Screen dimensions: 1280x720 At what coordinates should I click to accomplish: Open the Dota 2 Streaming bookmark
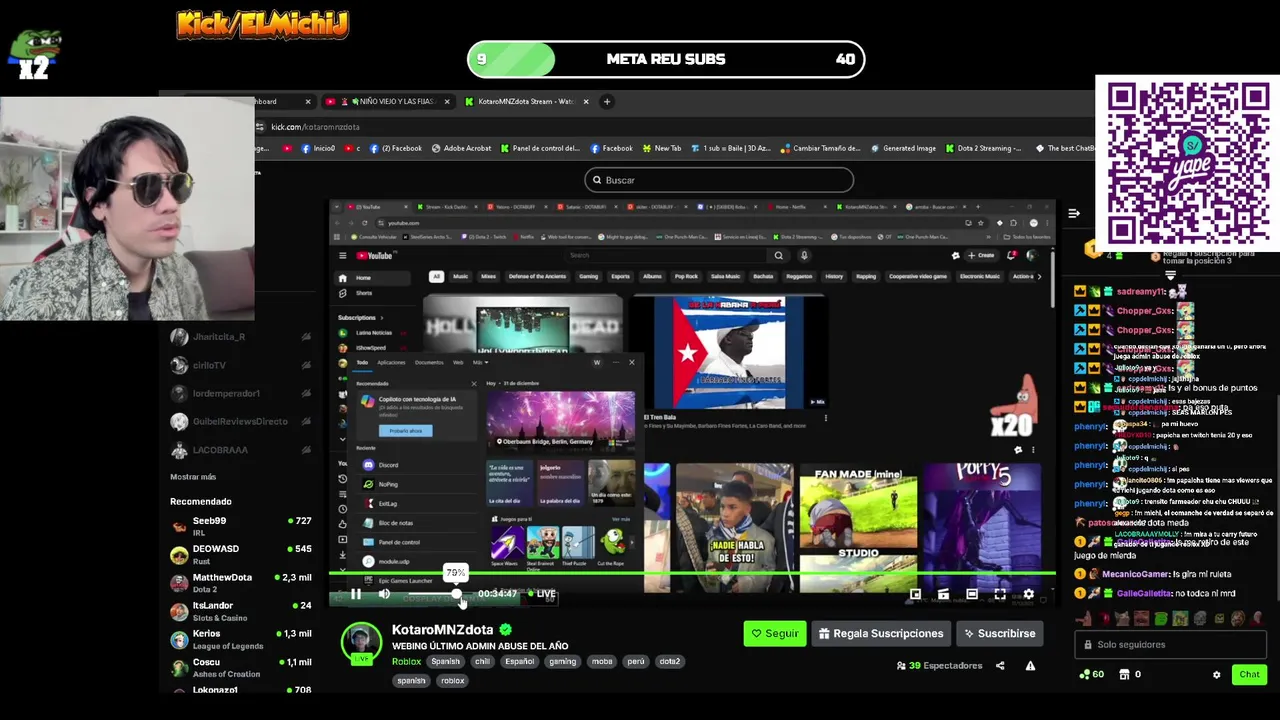pos(984,148)
